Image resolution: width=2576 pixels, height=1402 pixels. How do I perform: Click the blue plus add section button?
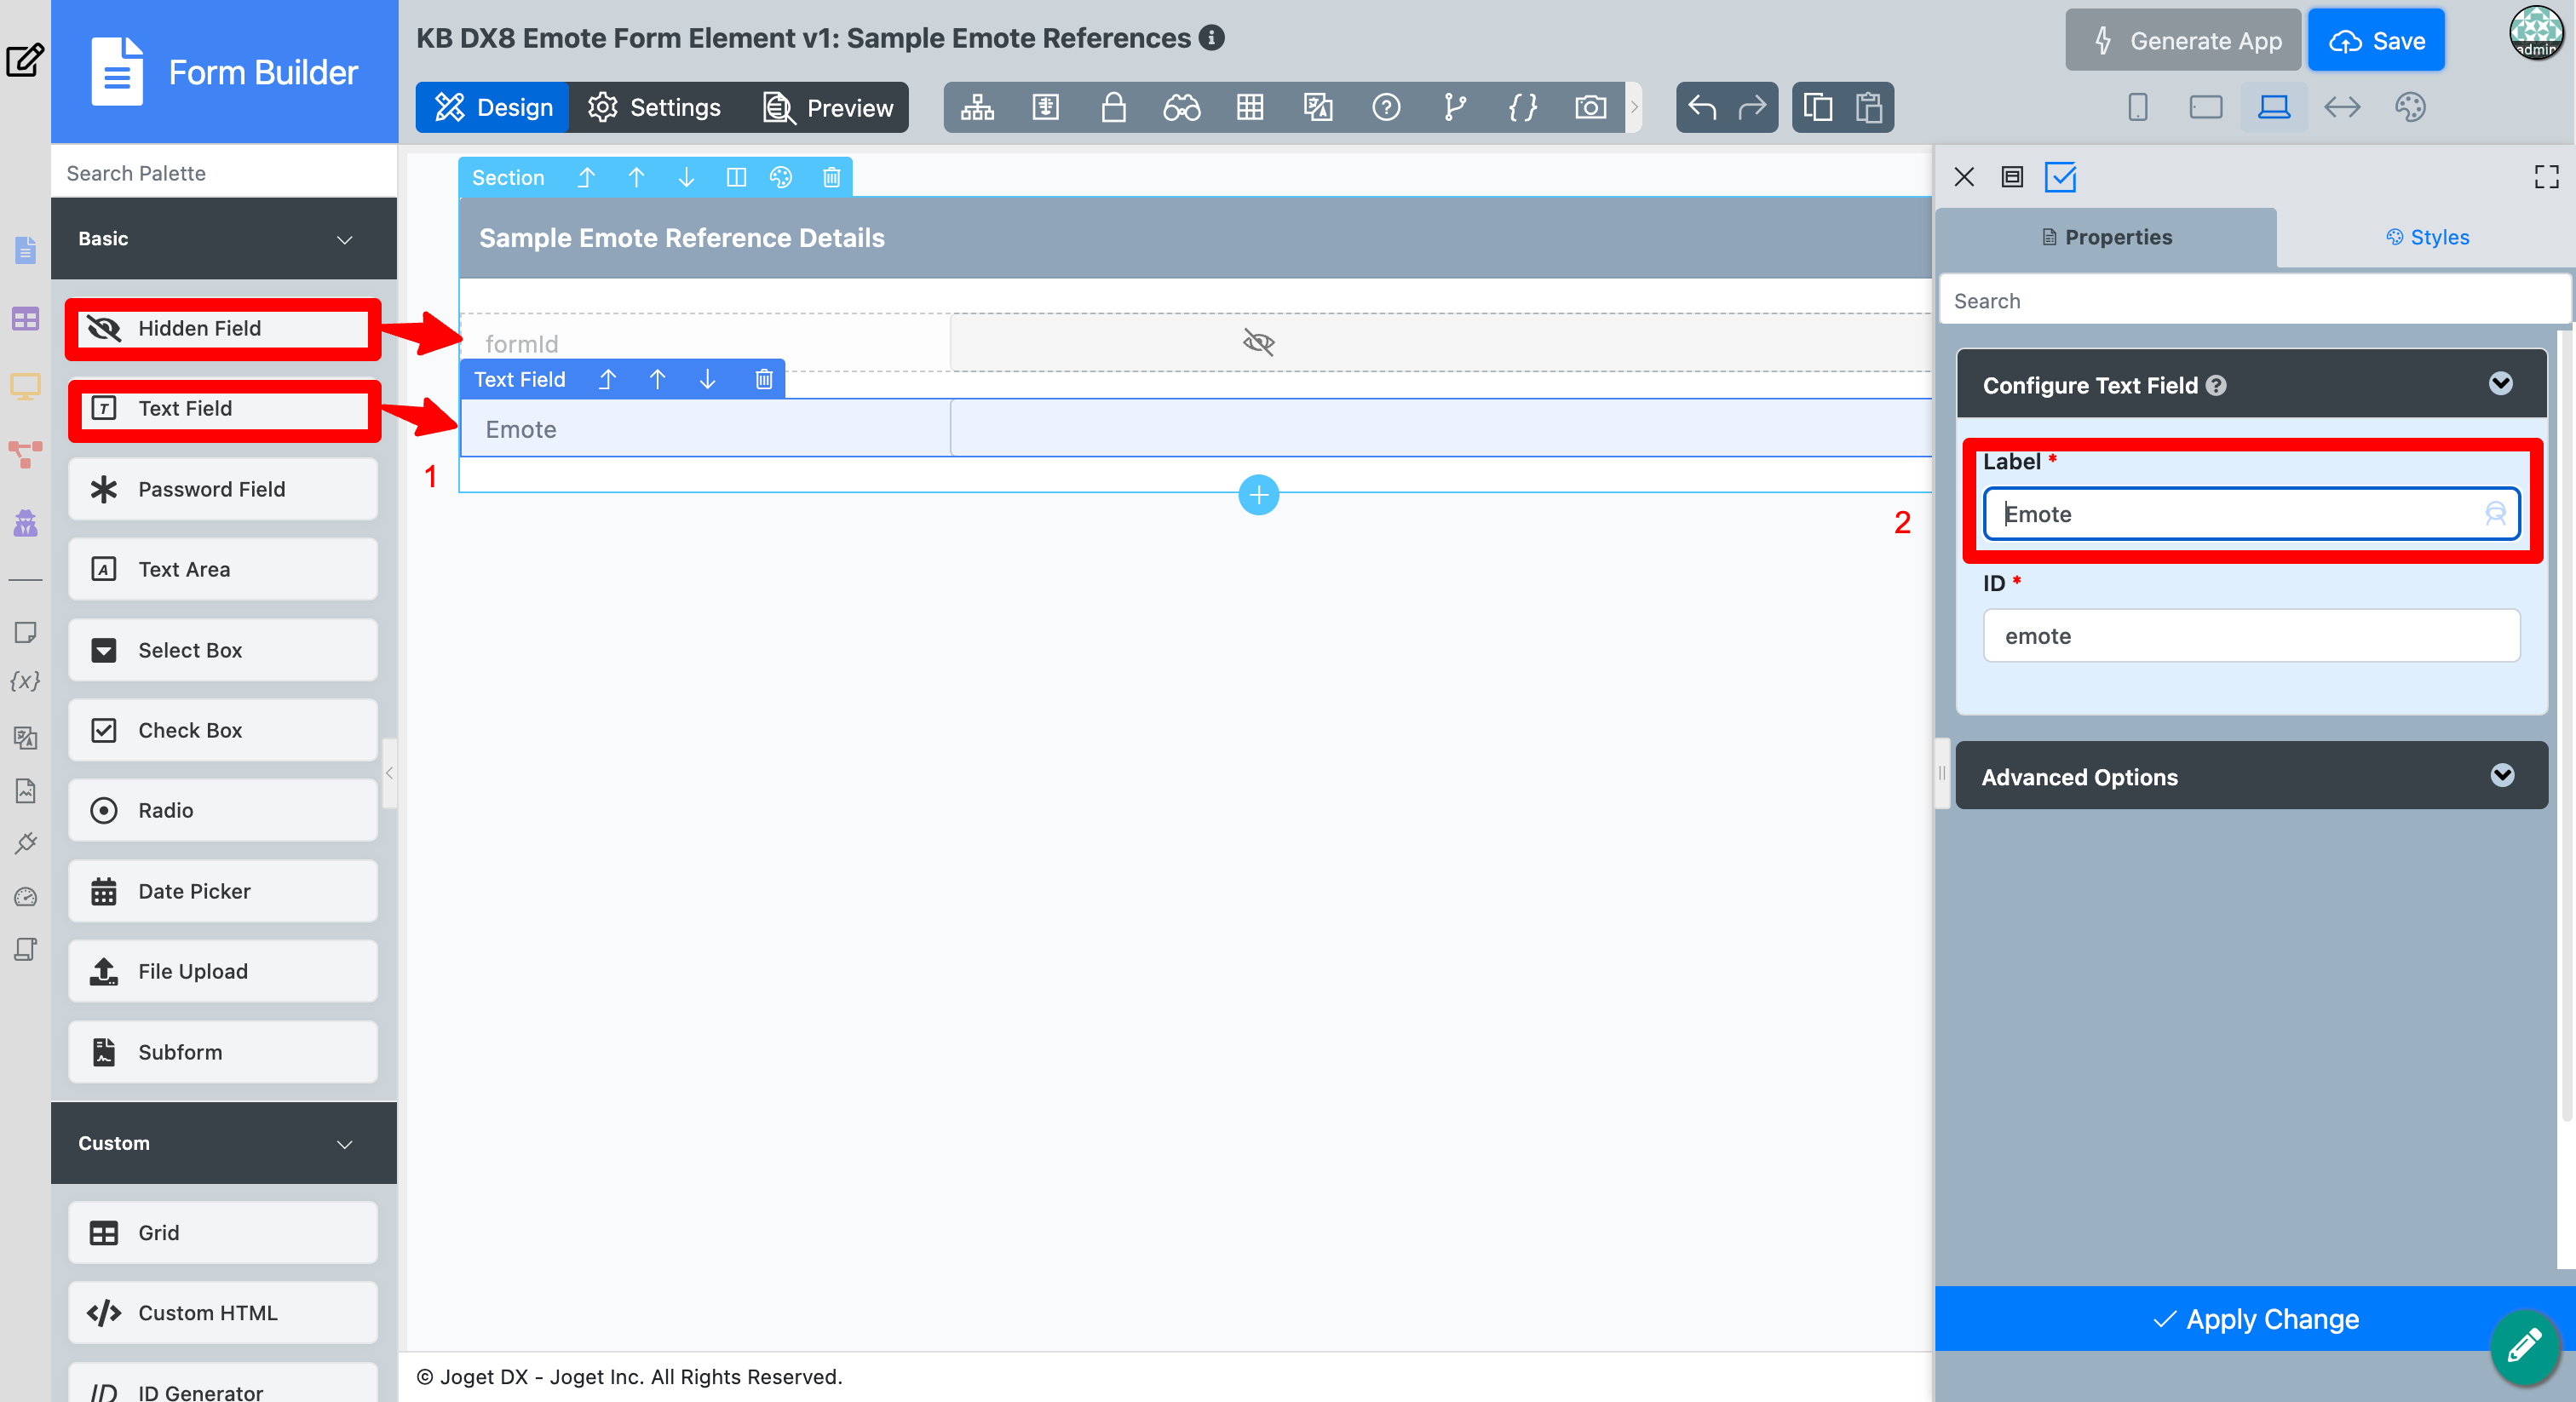[1259, 495]
